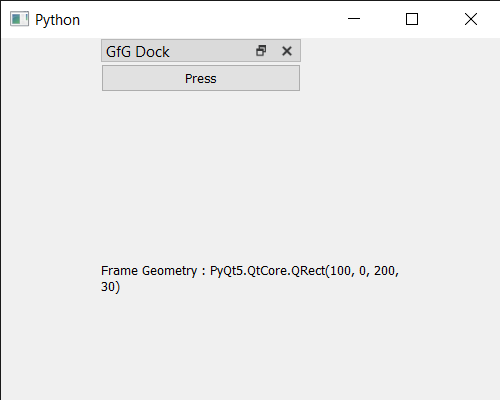This screenshot has width=500, height=400.
Task: Click the Python title text
Action: (x=57, y=20)
